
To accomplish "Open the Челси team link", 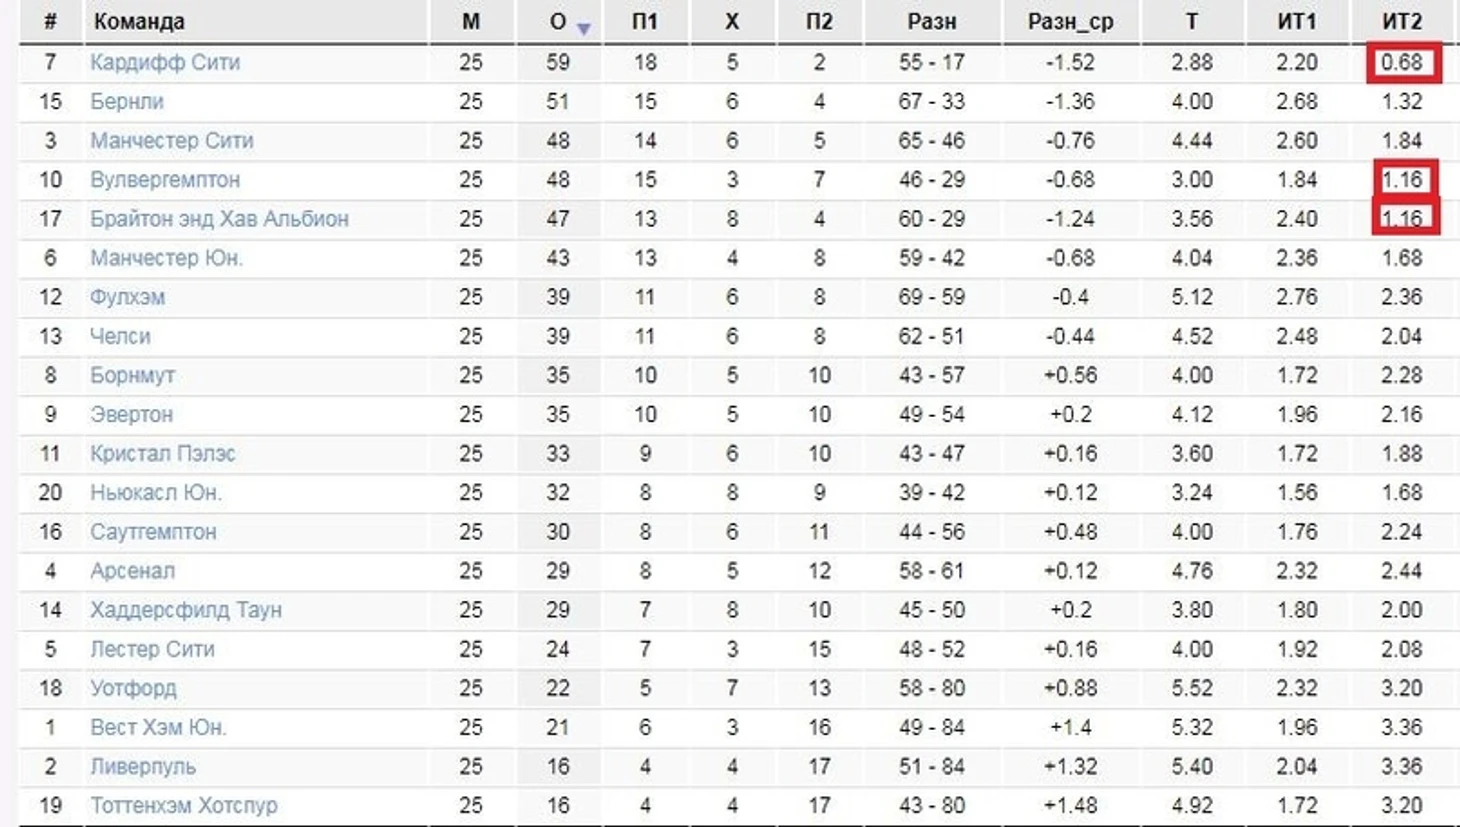I will (120, 336).
